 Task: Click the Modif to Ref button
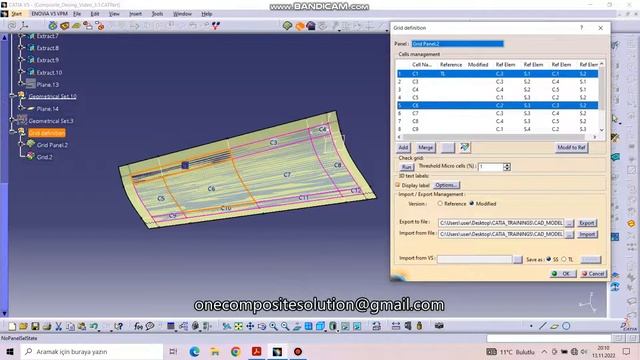[571, 147]
